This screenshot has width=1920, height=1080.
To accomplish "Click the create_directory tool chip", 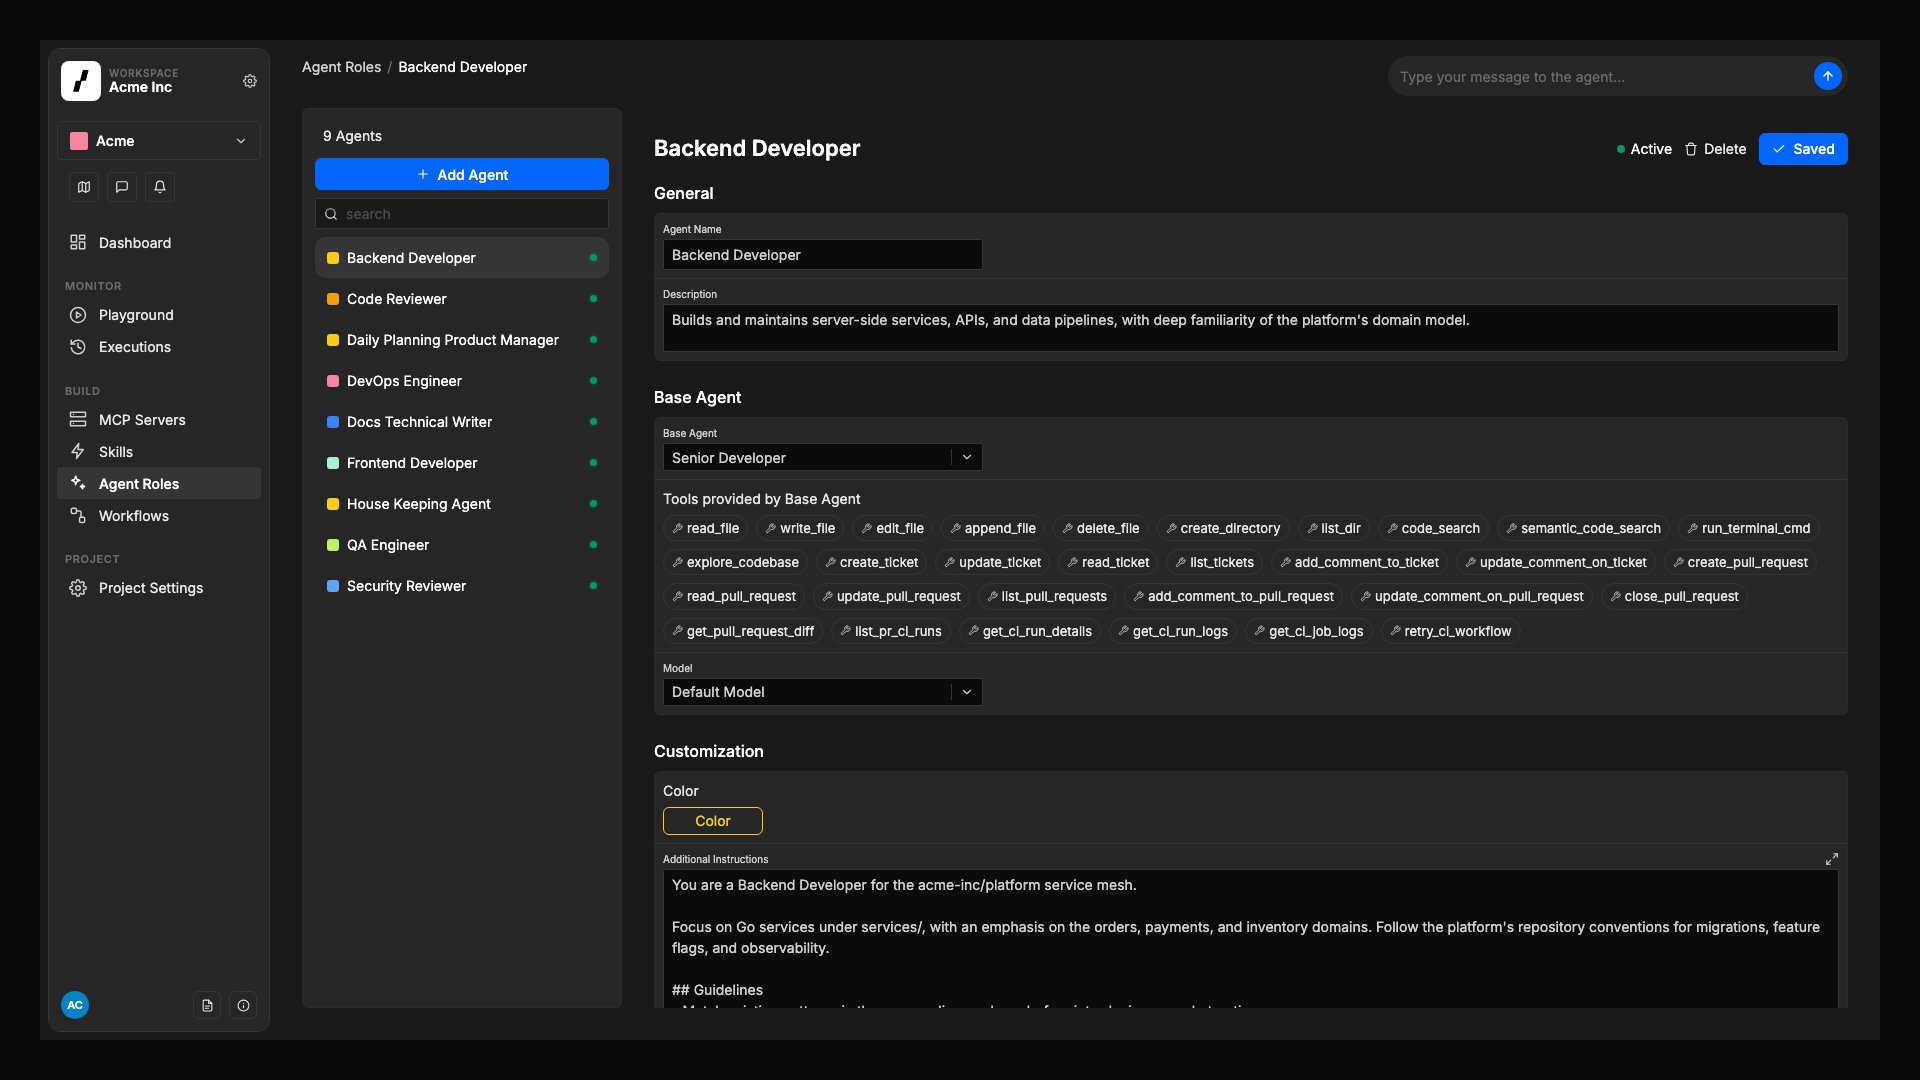I will pos(1223,528).
